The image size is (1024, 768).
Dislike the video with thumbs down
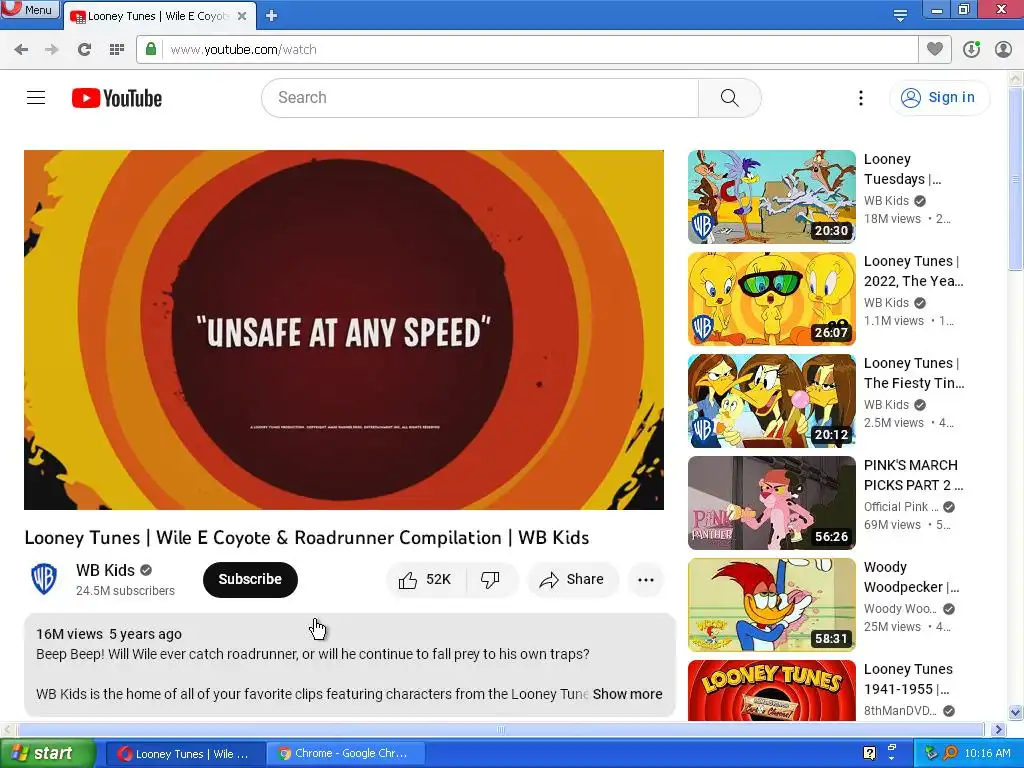(x=491, y=579)
